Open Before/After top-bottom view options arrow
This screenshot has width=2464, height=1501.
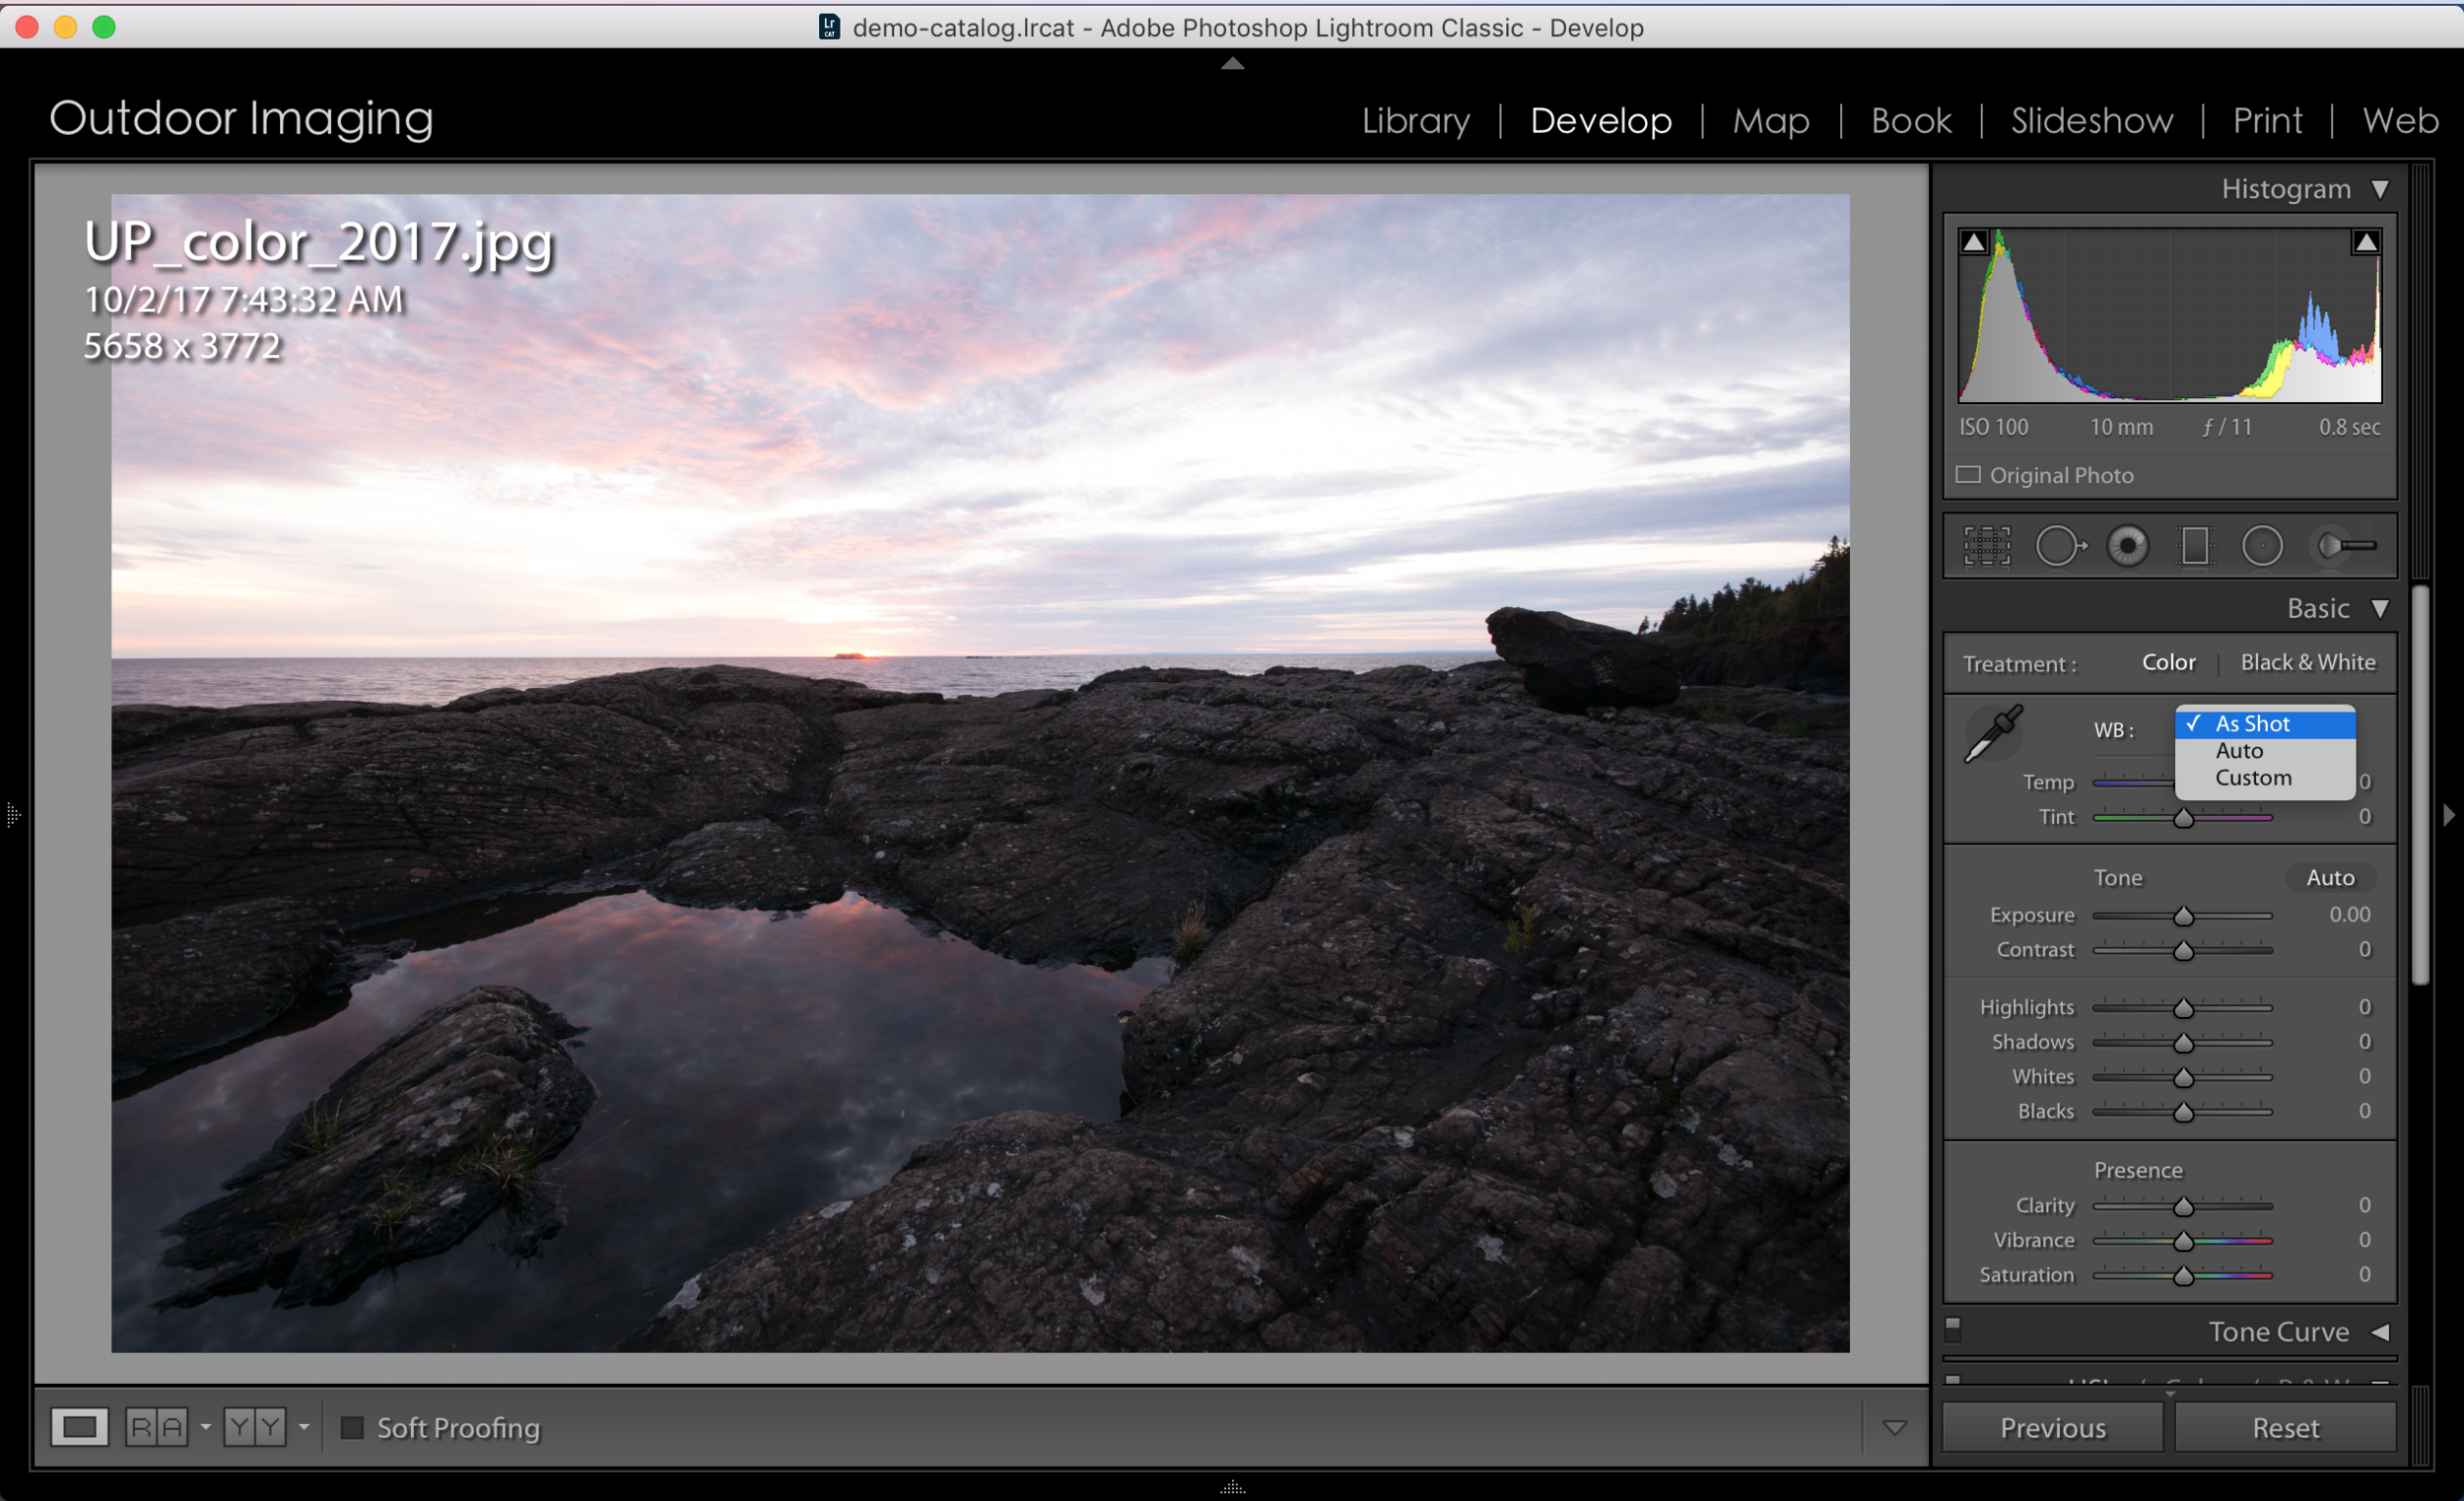pyautogui.click(x=303, y=1427)
